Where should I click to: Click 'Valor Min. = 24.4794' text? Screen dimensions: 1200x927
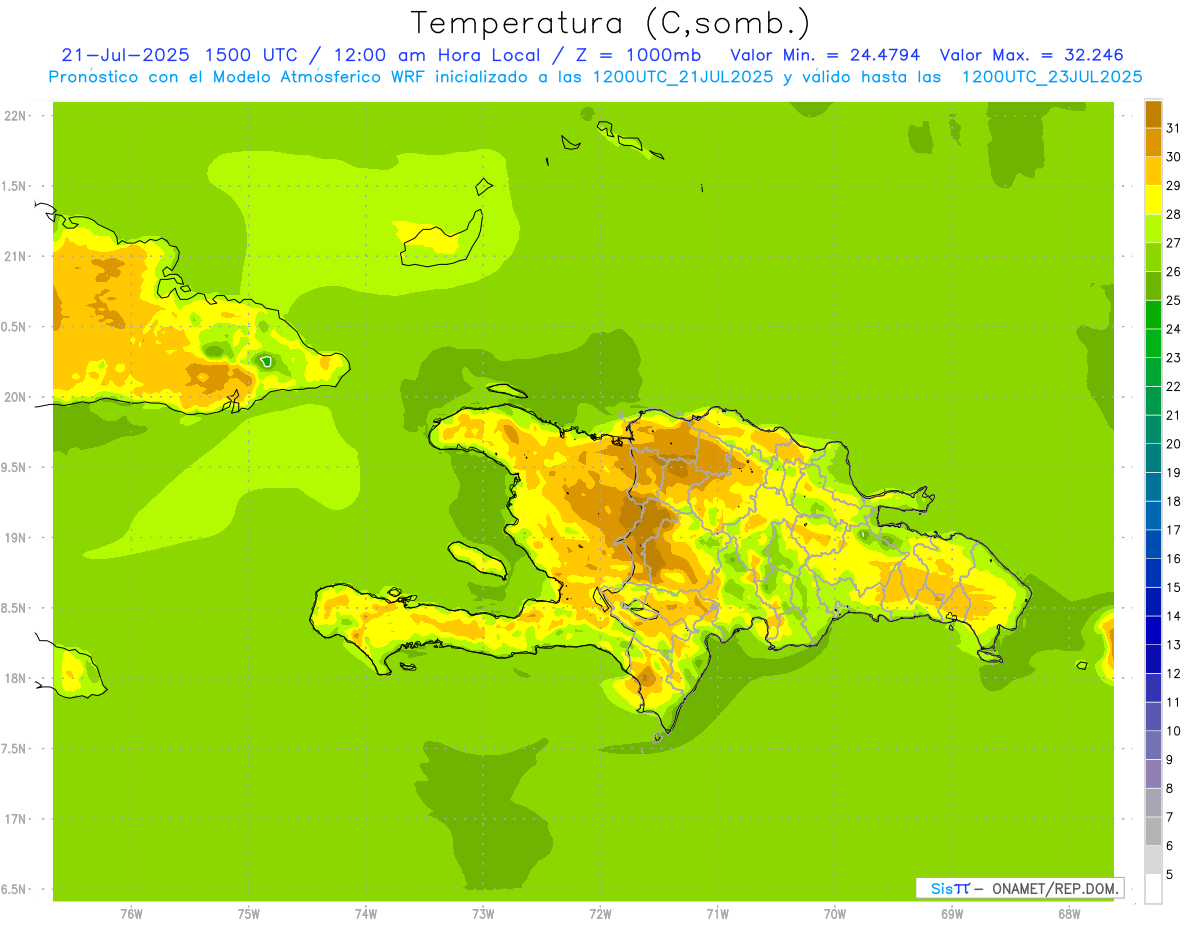[826, 55]
